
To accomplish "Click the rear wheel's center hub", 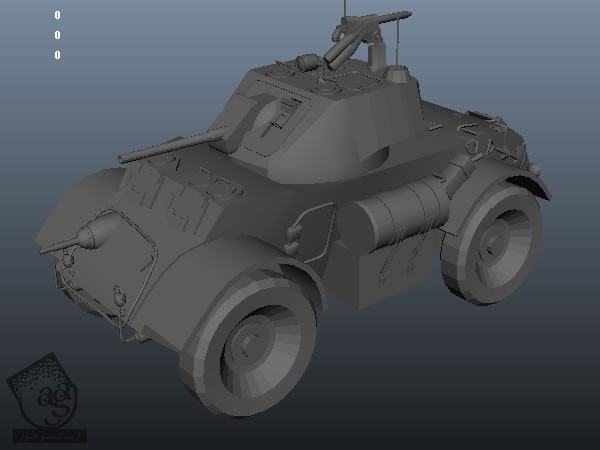I will [489, 244].
